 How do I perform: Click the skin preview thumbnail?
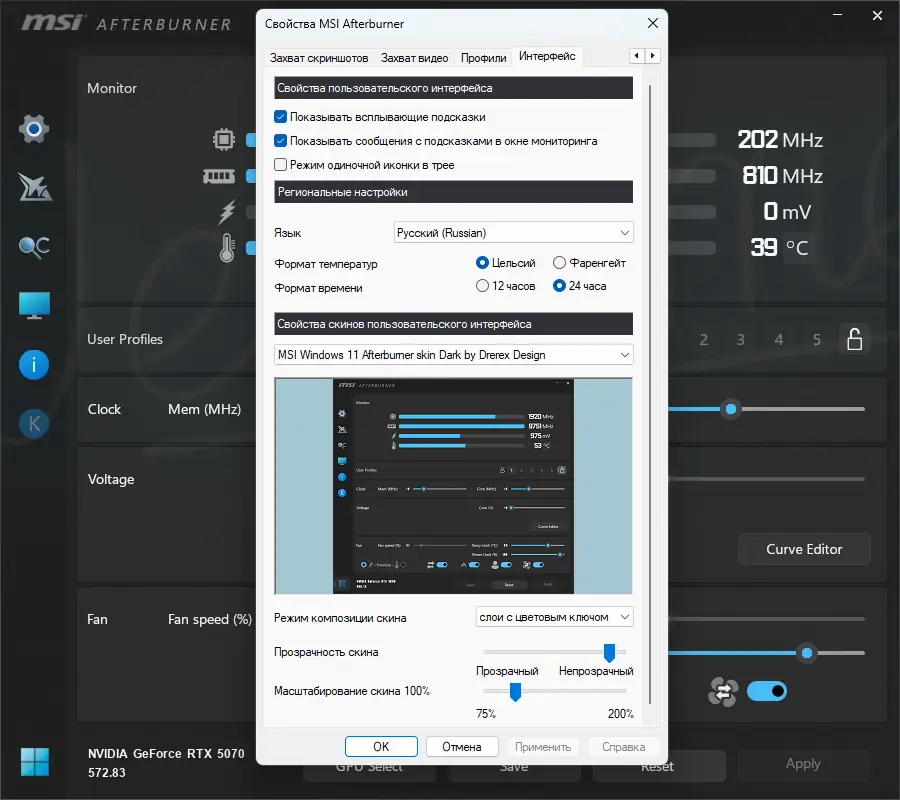[x=453, y=486]
